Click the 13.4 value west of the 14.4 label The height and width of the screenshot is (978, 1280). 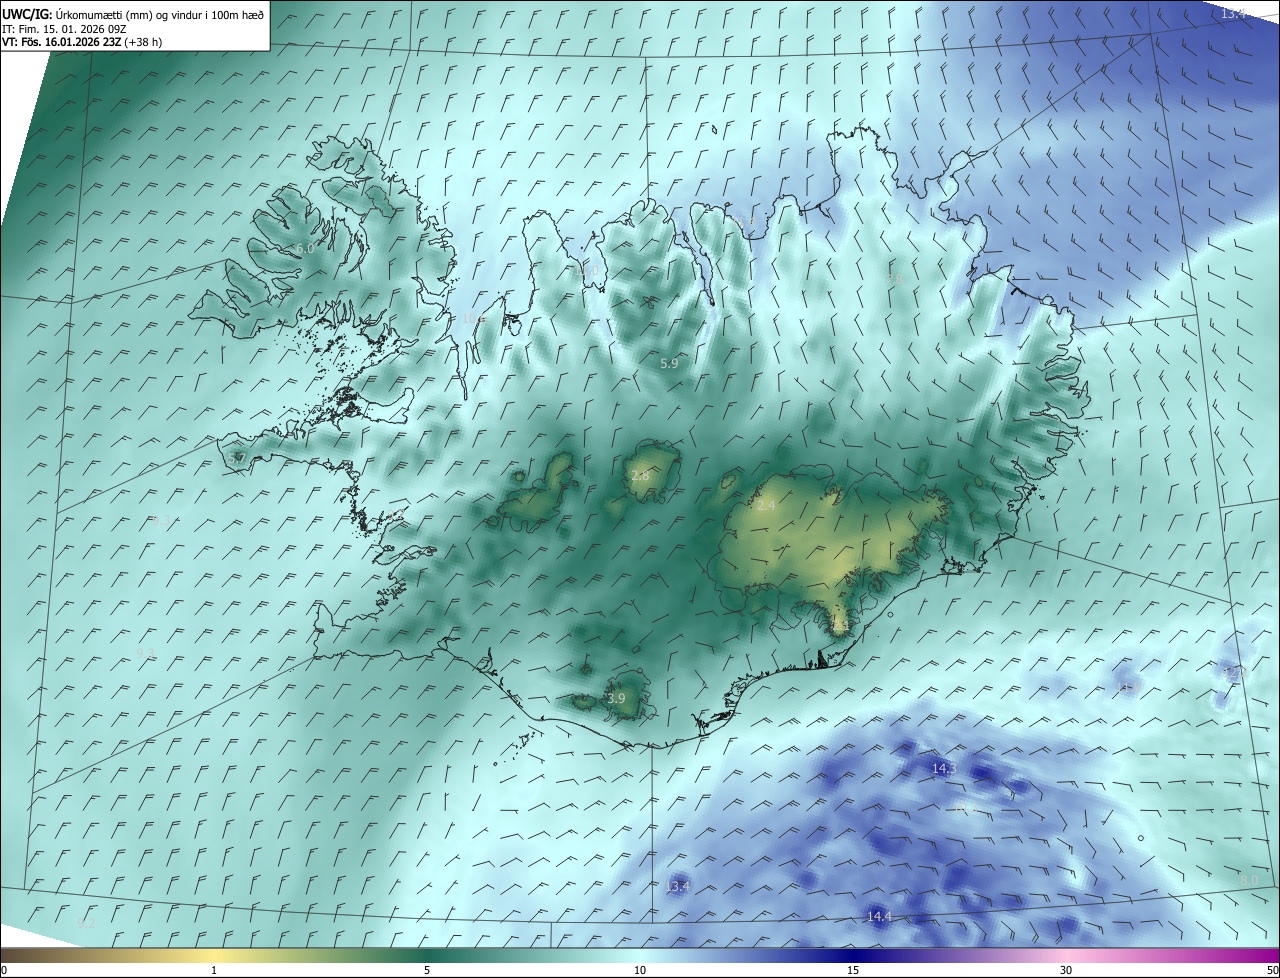click(677, 886)
